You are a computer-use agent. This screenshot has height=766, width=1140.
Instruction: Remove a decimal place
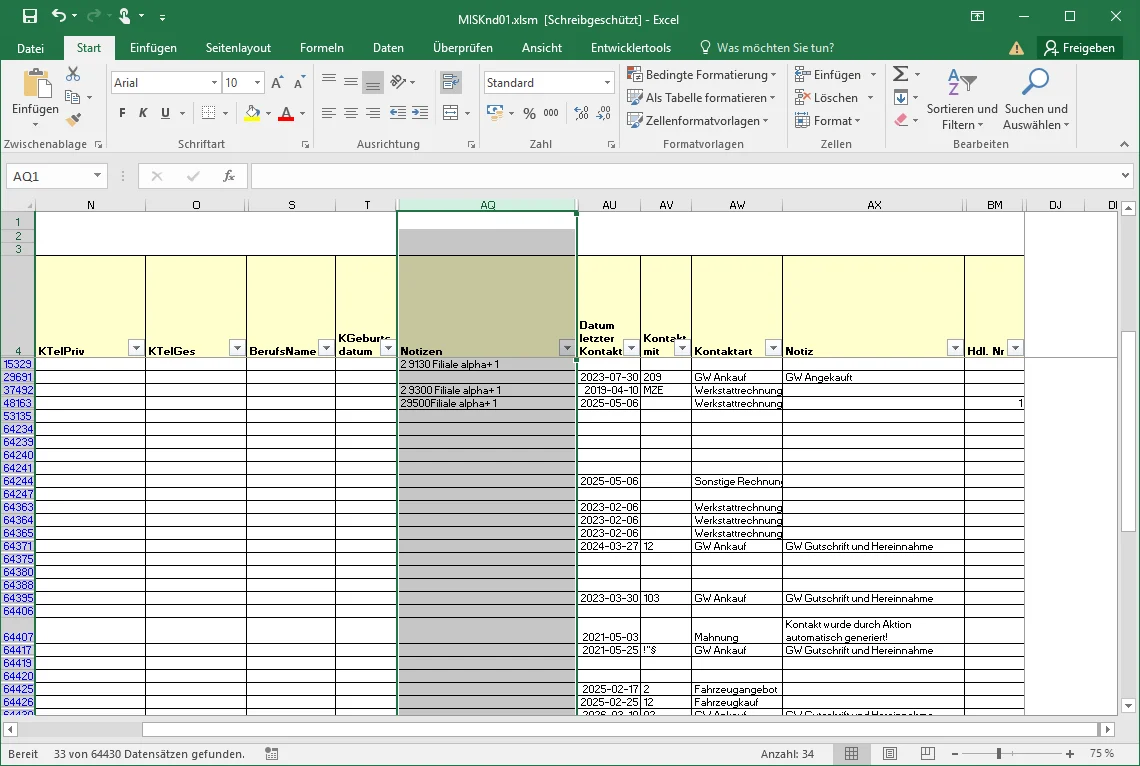[x=603, y=113]
